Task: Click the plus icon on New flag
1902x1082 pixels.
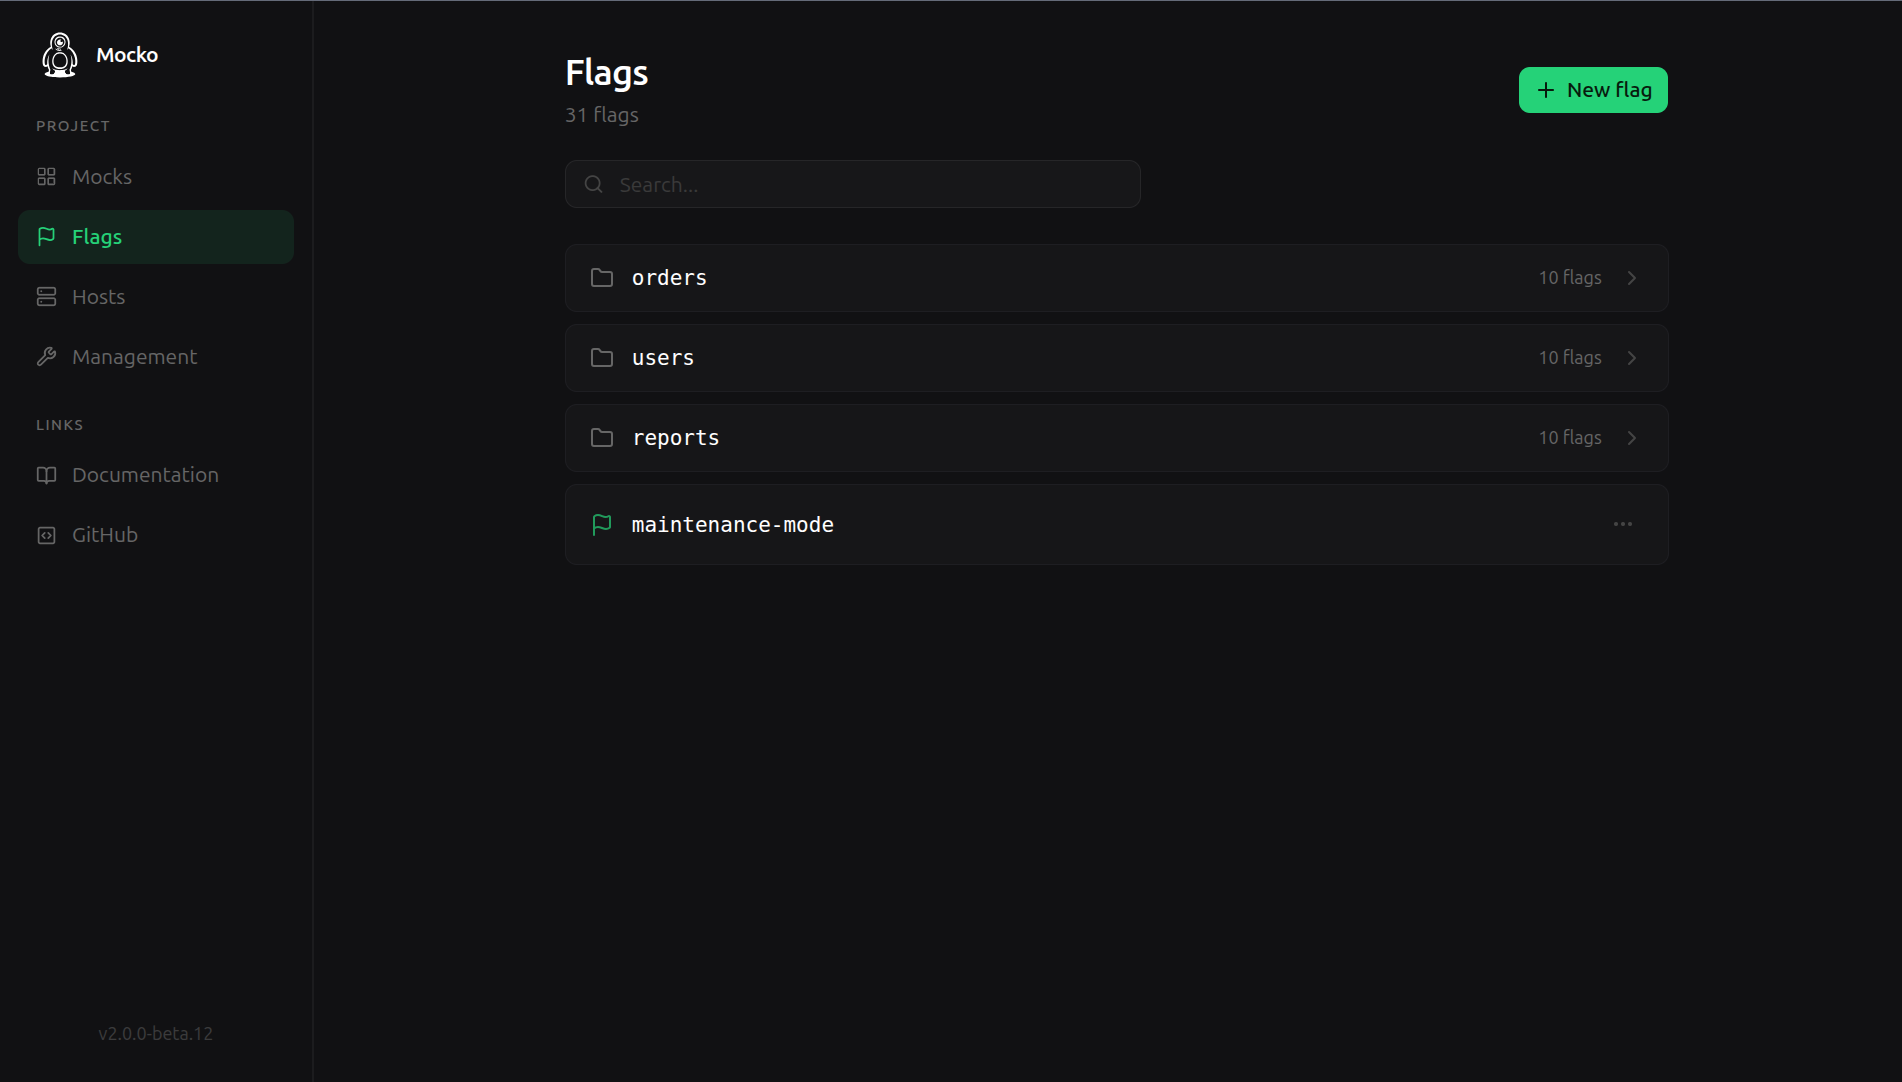Action: click(1545, 90)
